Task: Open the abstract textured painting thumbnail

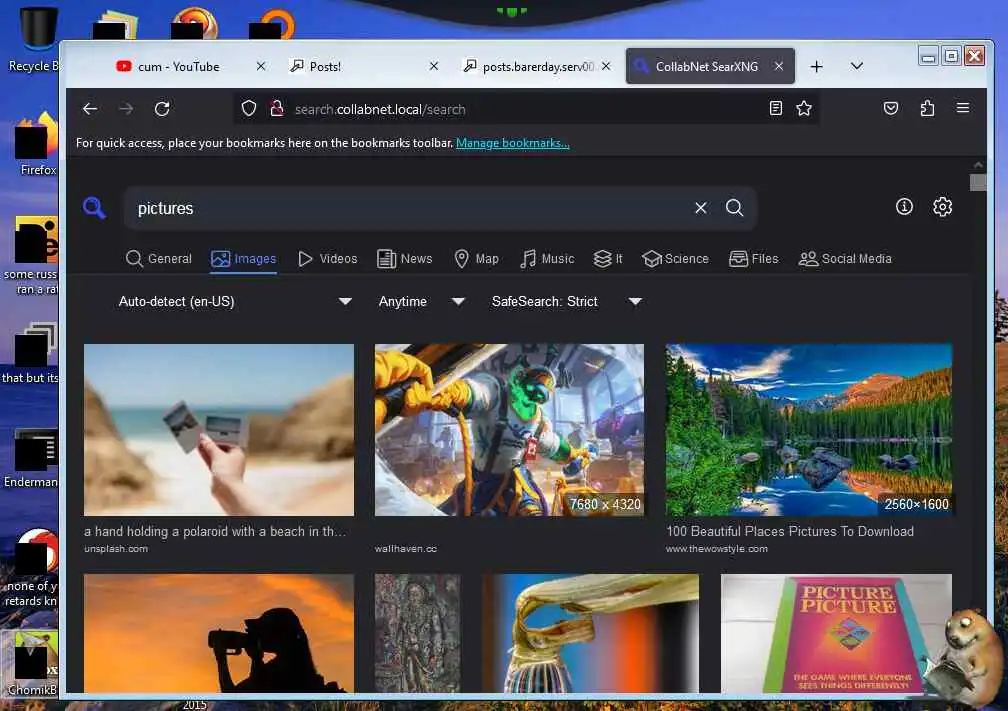Action: [418, 633]
